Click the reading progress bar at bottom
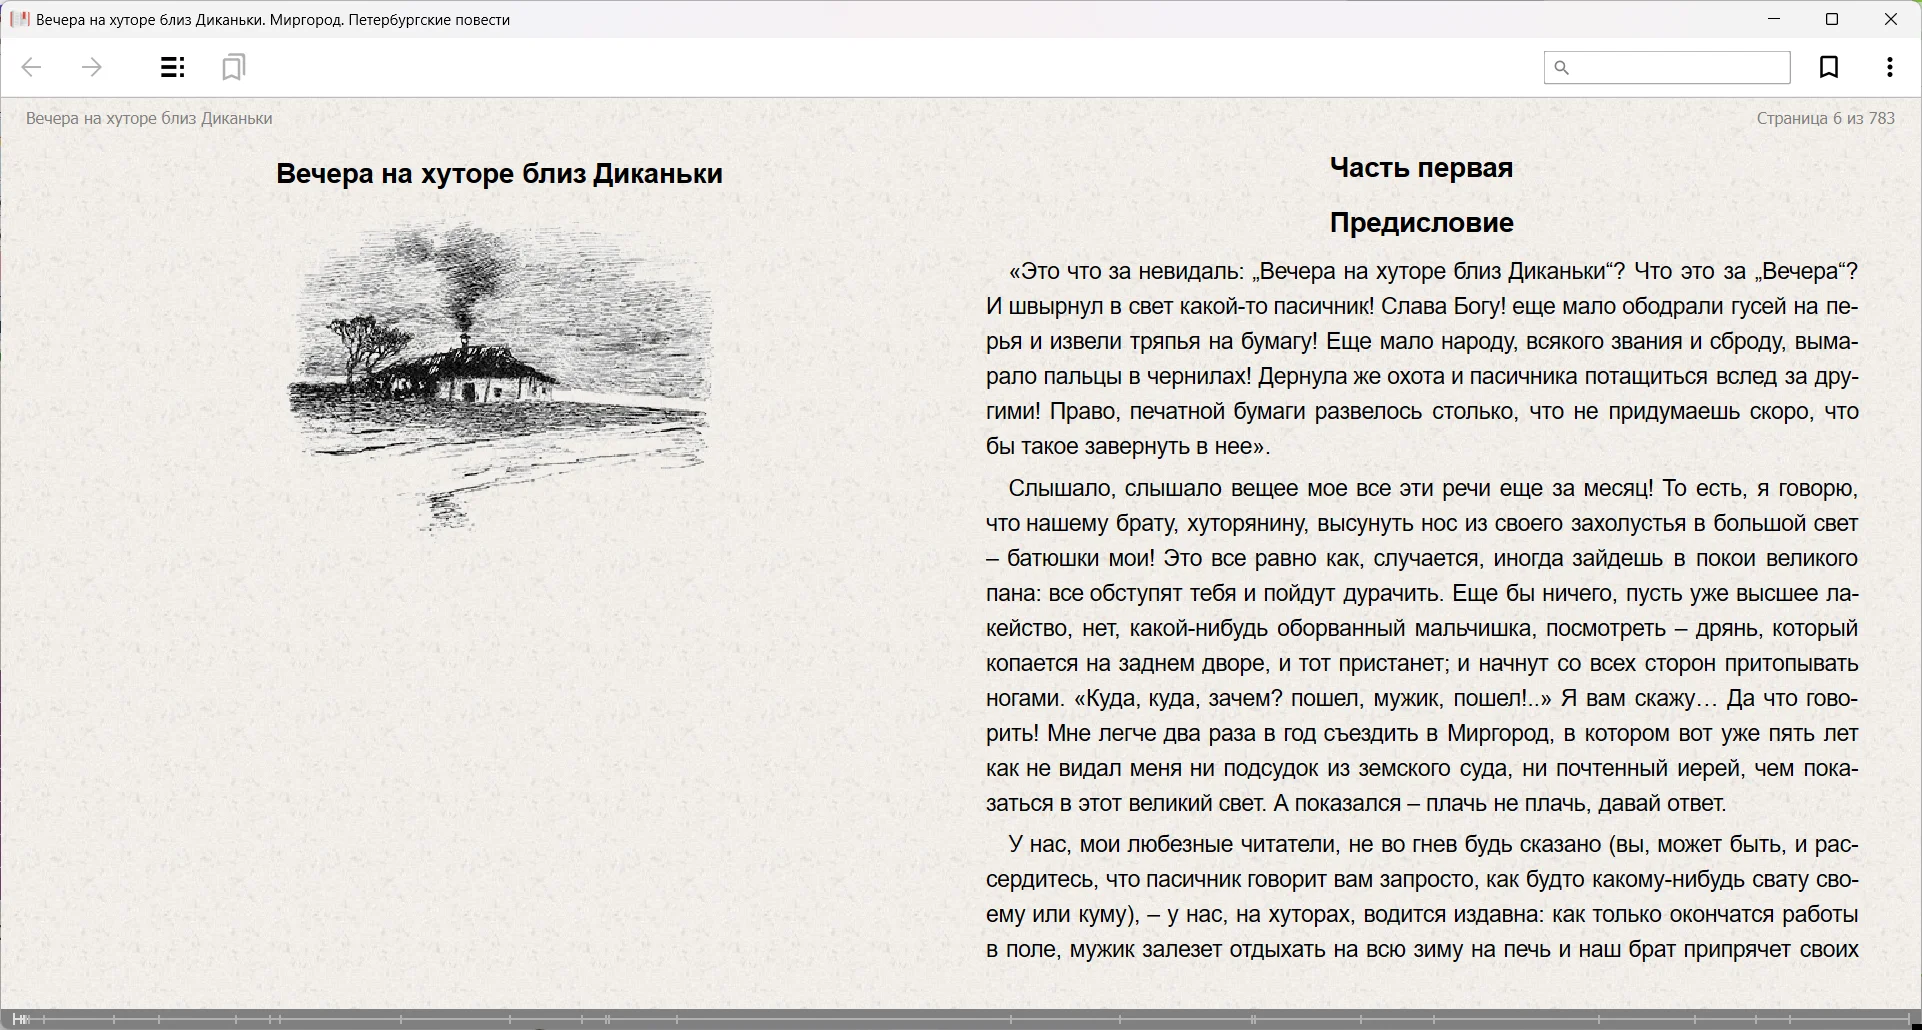The height and width of the screenshot is (1030, 1922). (960, 1020)
